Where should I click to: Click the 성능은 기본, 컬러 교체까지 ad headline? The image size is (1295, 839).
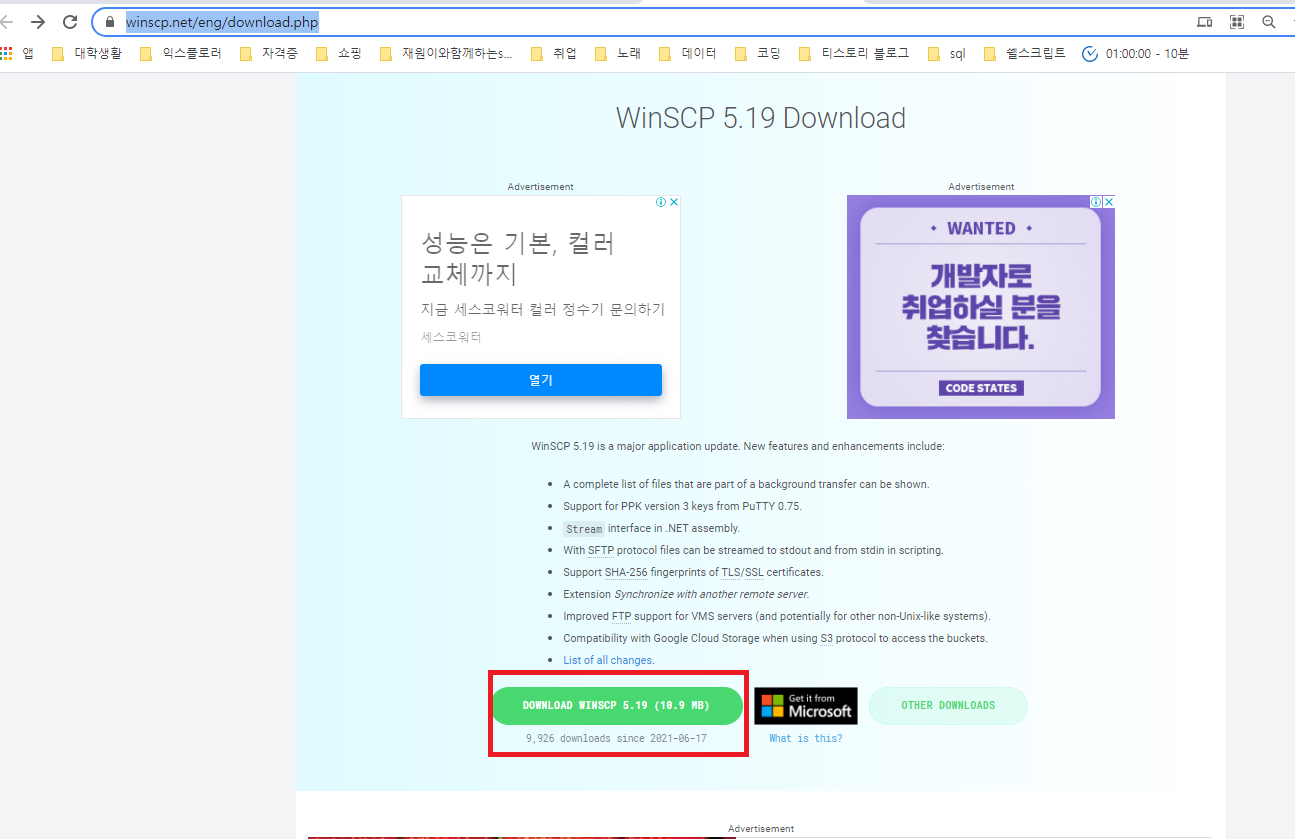point(518,258)
